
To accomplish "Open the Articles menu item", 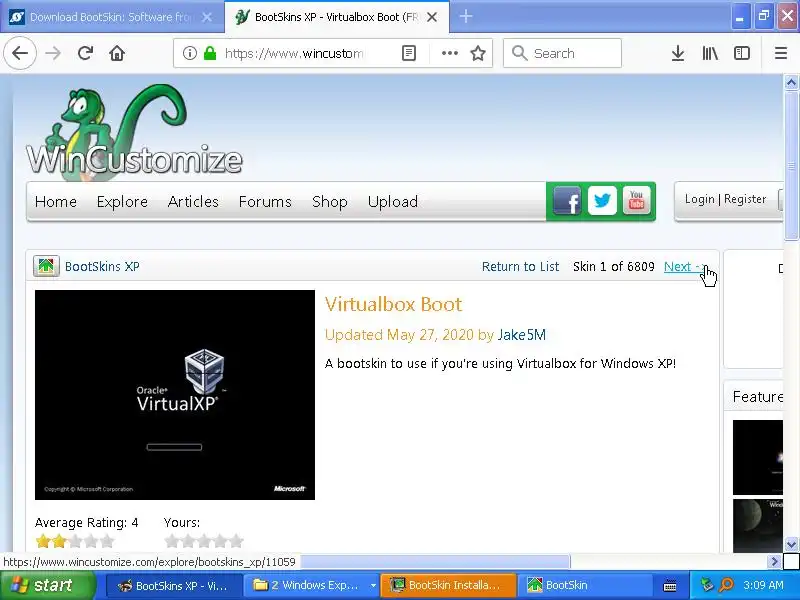I will tap(193, 202).
